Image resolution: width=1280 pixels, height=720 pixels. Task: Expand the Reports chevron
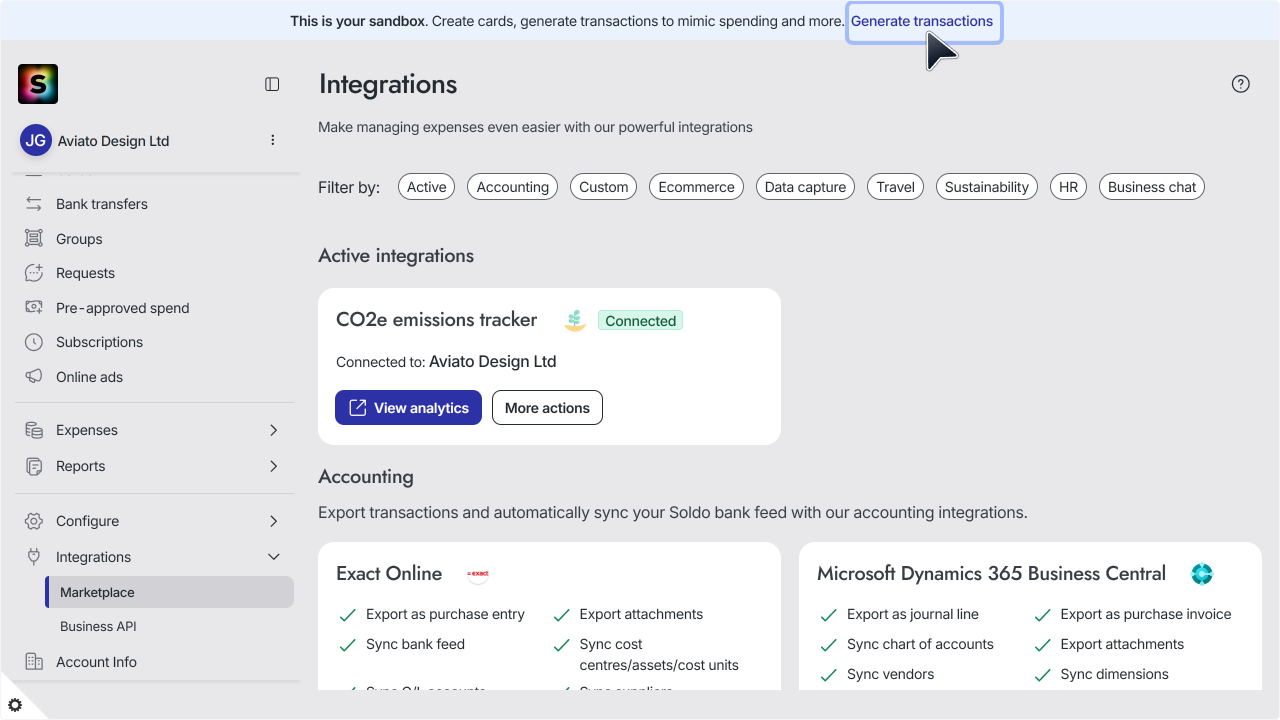tap(274, 466)
